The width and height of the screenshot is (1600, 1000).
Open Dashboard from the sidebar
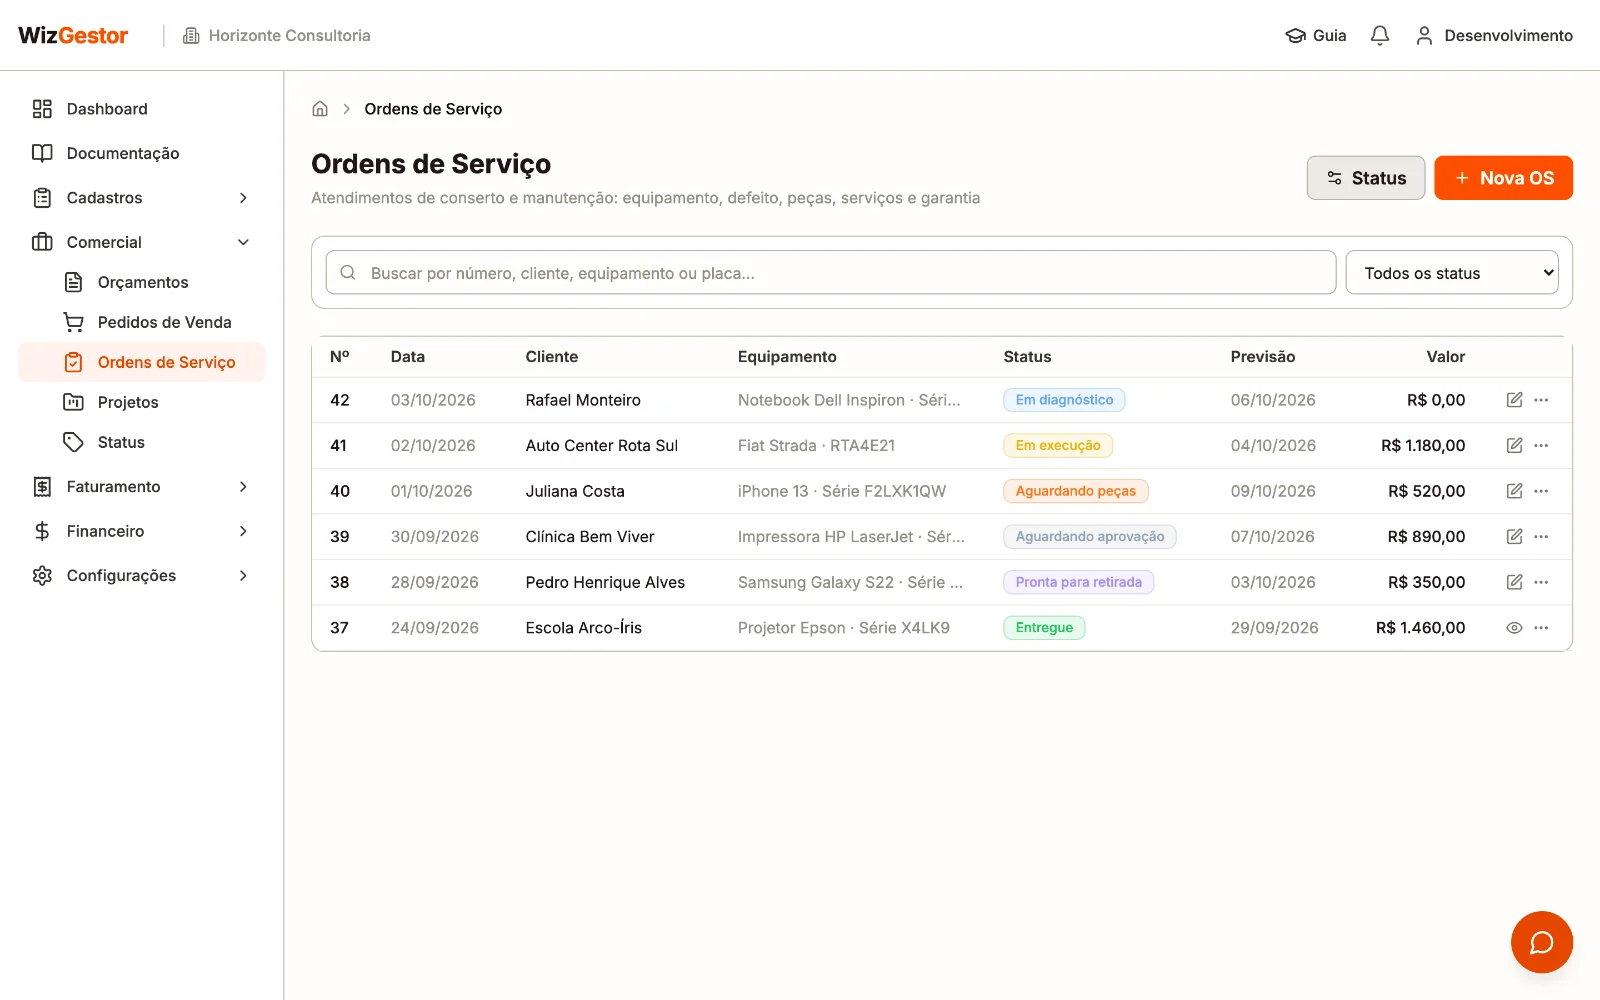pos(141,109)
